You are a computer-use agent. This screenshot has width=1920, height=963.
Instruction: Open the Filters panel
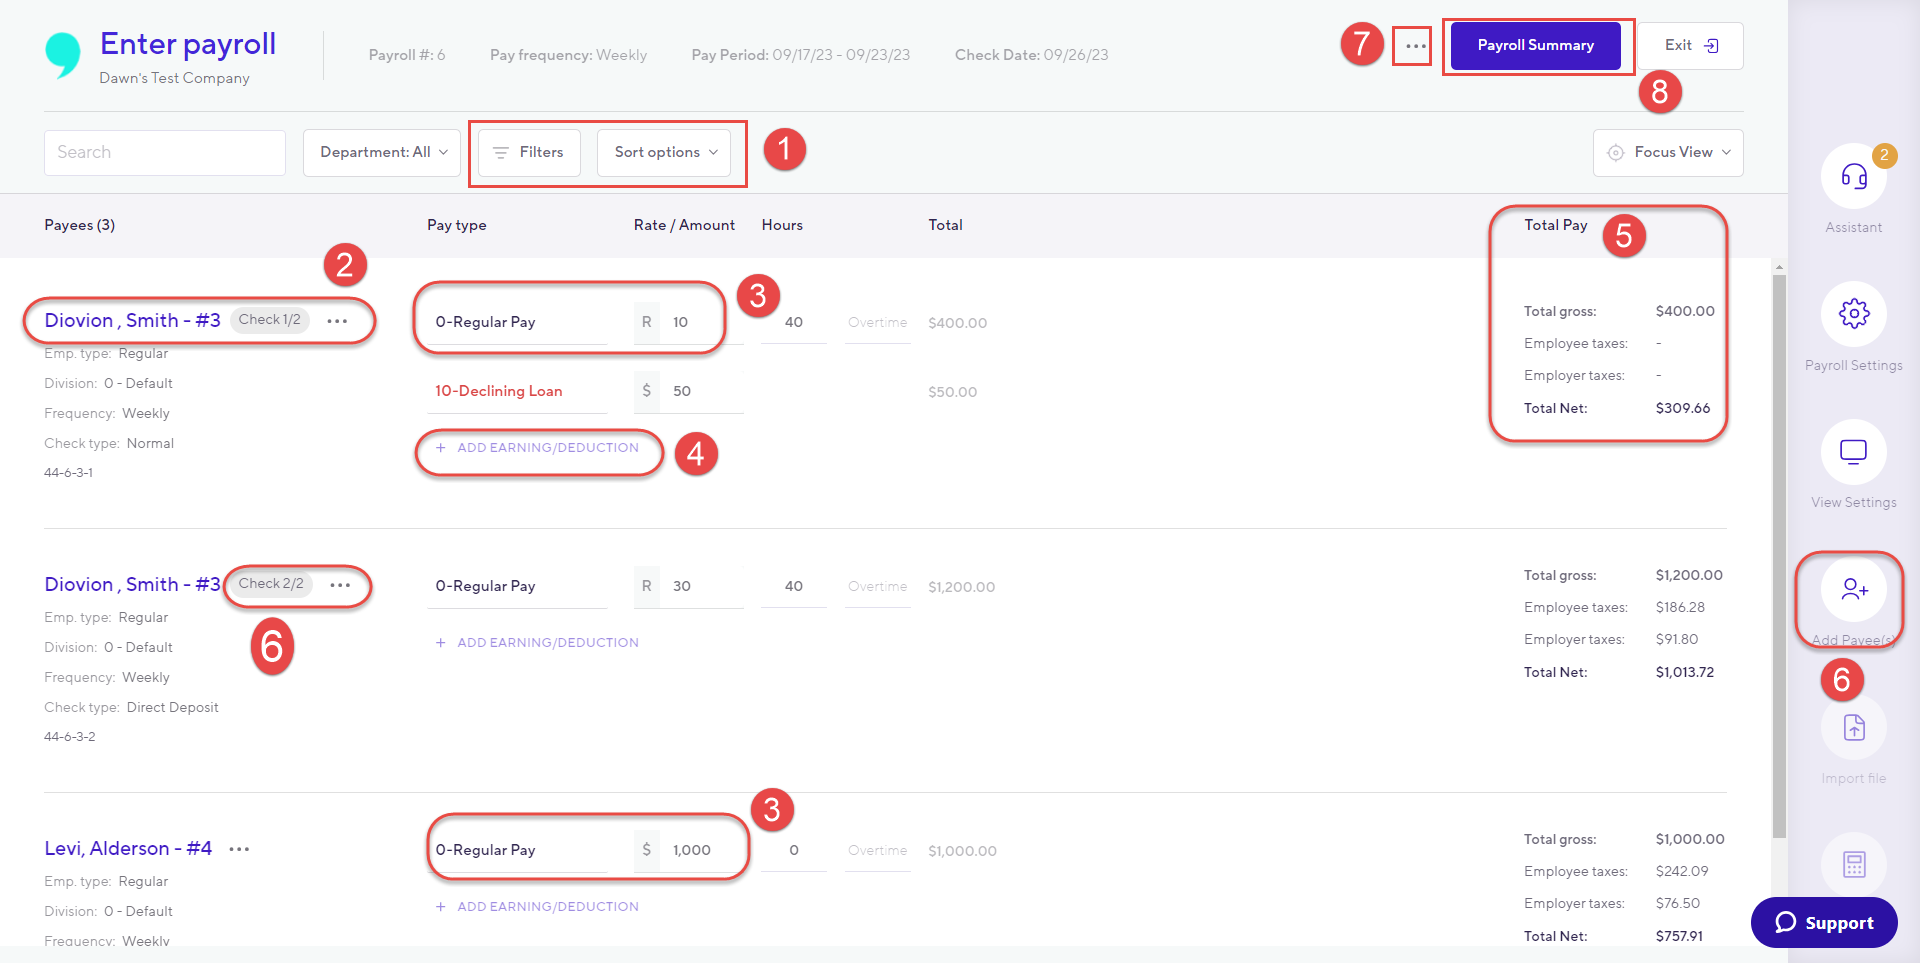click(529, 153)
